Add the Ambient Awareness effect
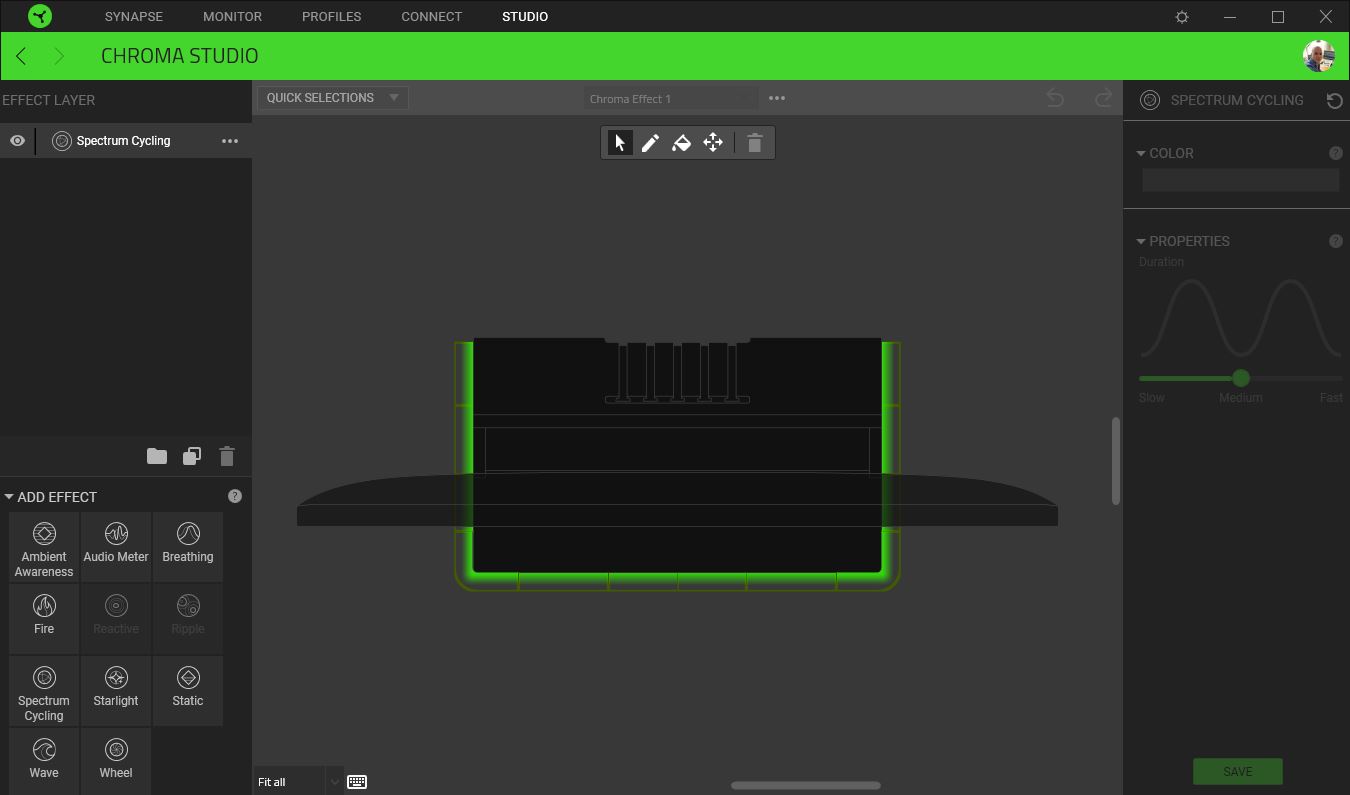 coord(44,547)
